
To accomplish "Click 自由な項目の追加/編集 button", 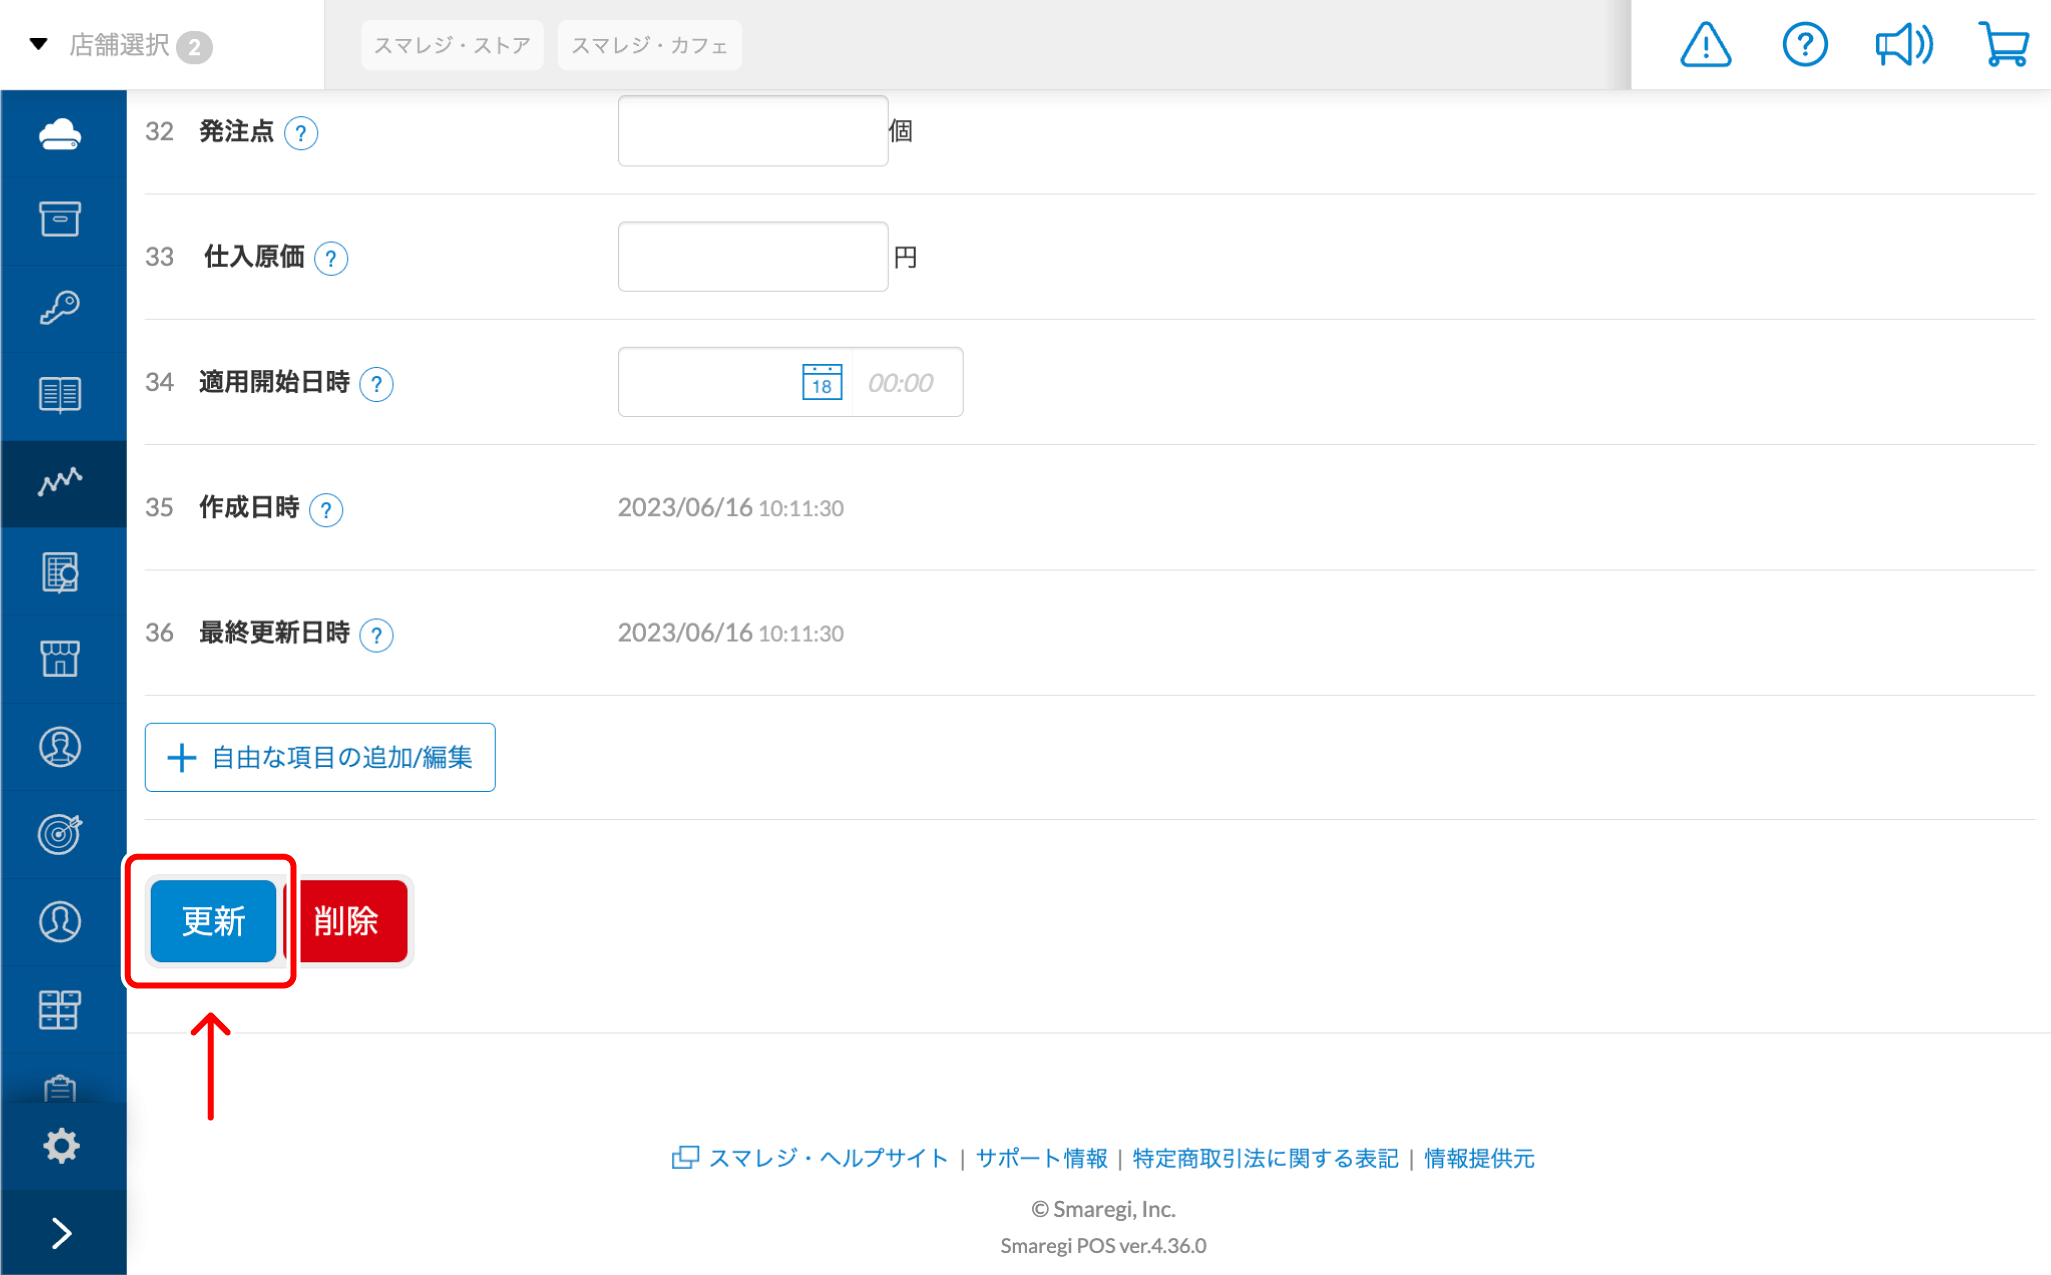I will [x=320, y=757].
